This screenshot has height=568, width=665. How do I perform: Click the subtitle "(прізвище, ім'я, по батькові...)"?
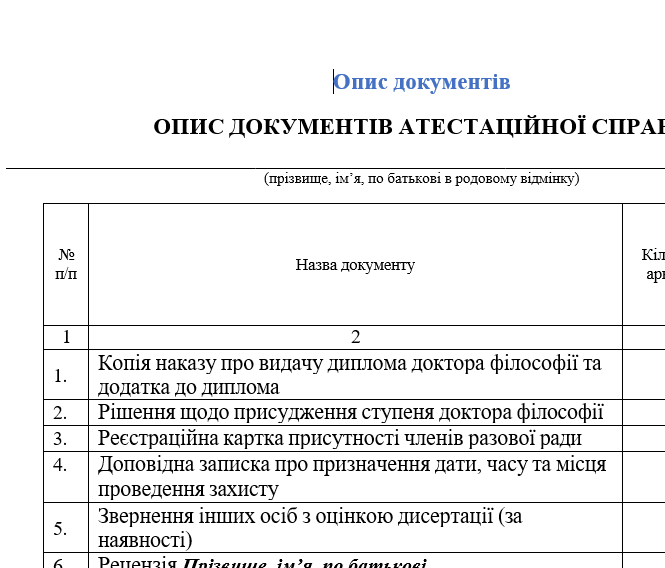coord(421,179)
